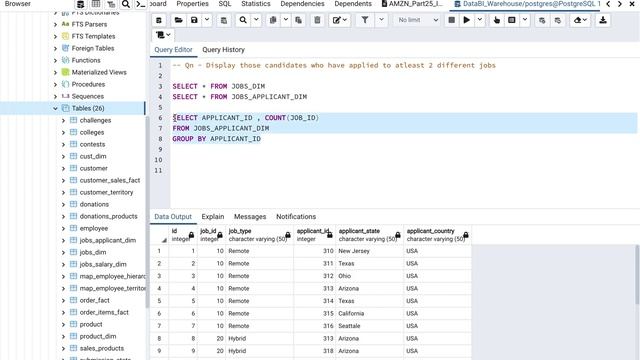Select the jobs_salary_dim table in tree
The height and width of the screenshot is (360, 640).
coord(103,264)
